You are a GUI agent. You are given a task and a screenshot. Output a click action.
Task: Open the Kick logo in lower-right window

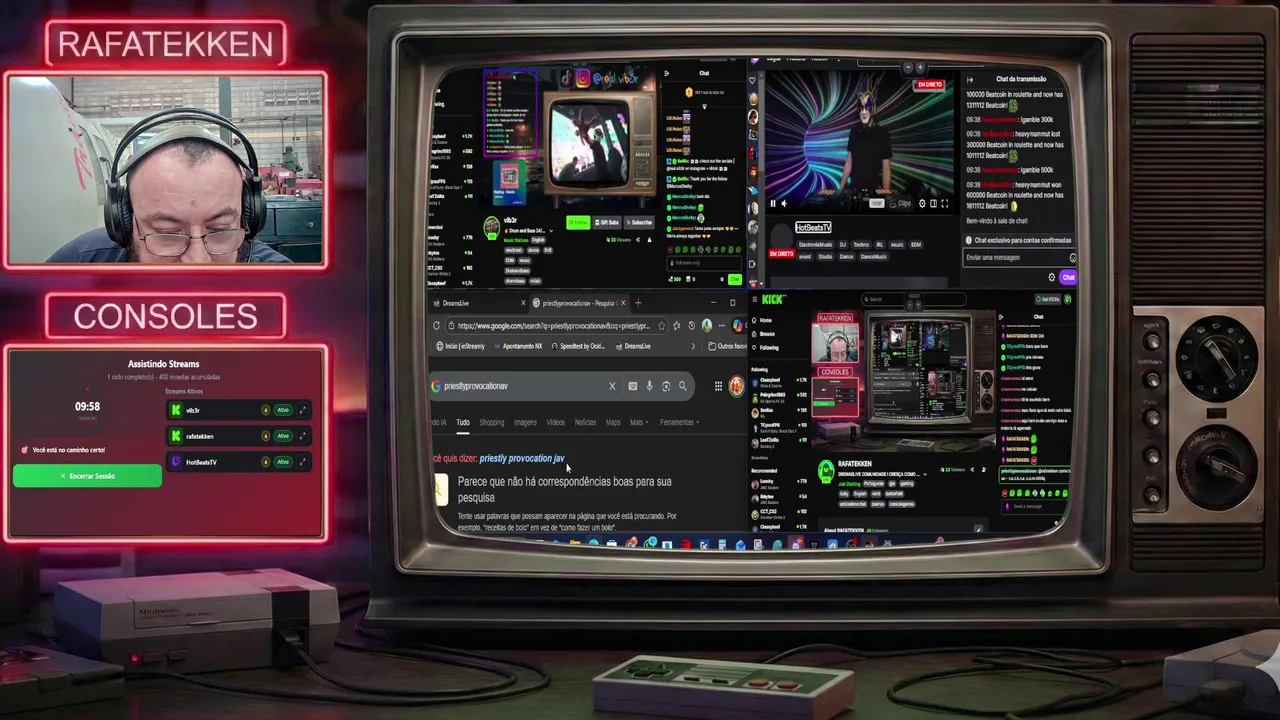[772, 299]
